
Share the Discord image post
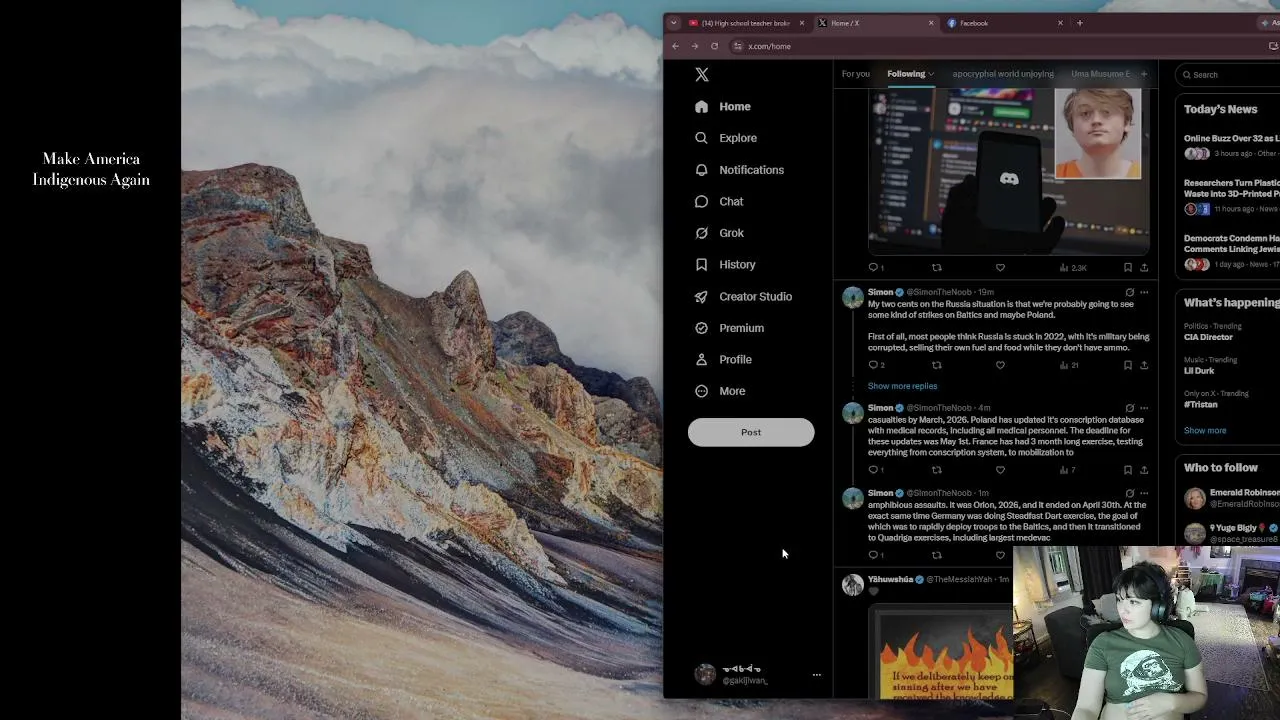click(x=1144, y=268)
